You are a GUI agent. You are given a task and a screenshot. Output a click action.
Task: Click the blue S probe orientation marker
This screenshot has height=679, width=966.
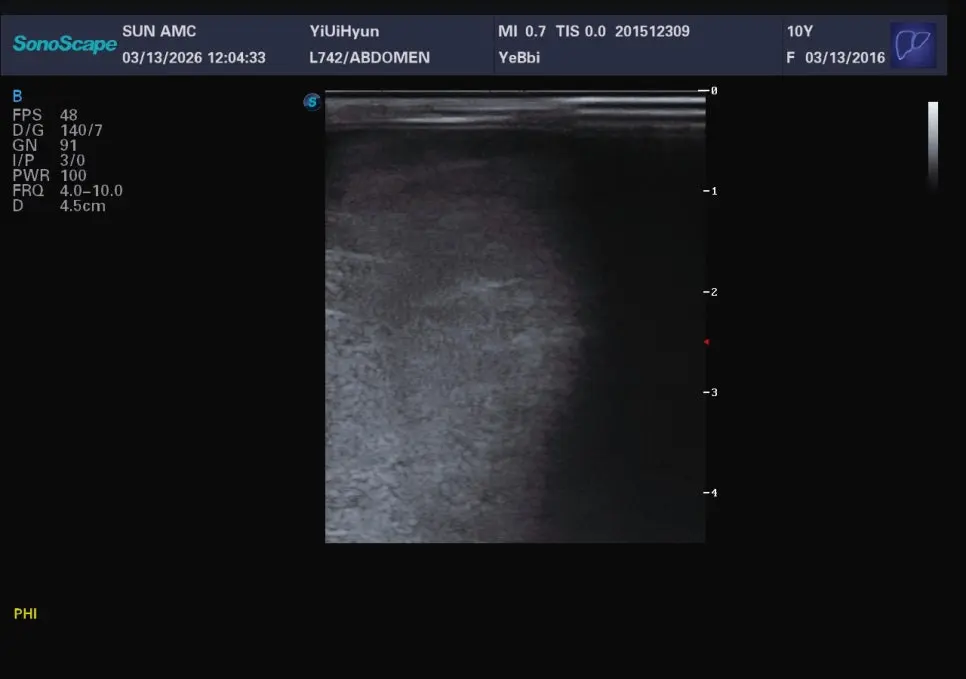coord(312,102)
